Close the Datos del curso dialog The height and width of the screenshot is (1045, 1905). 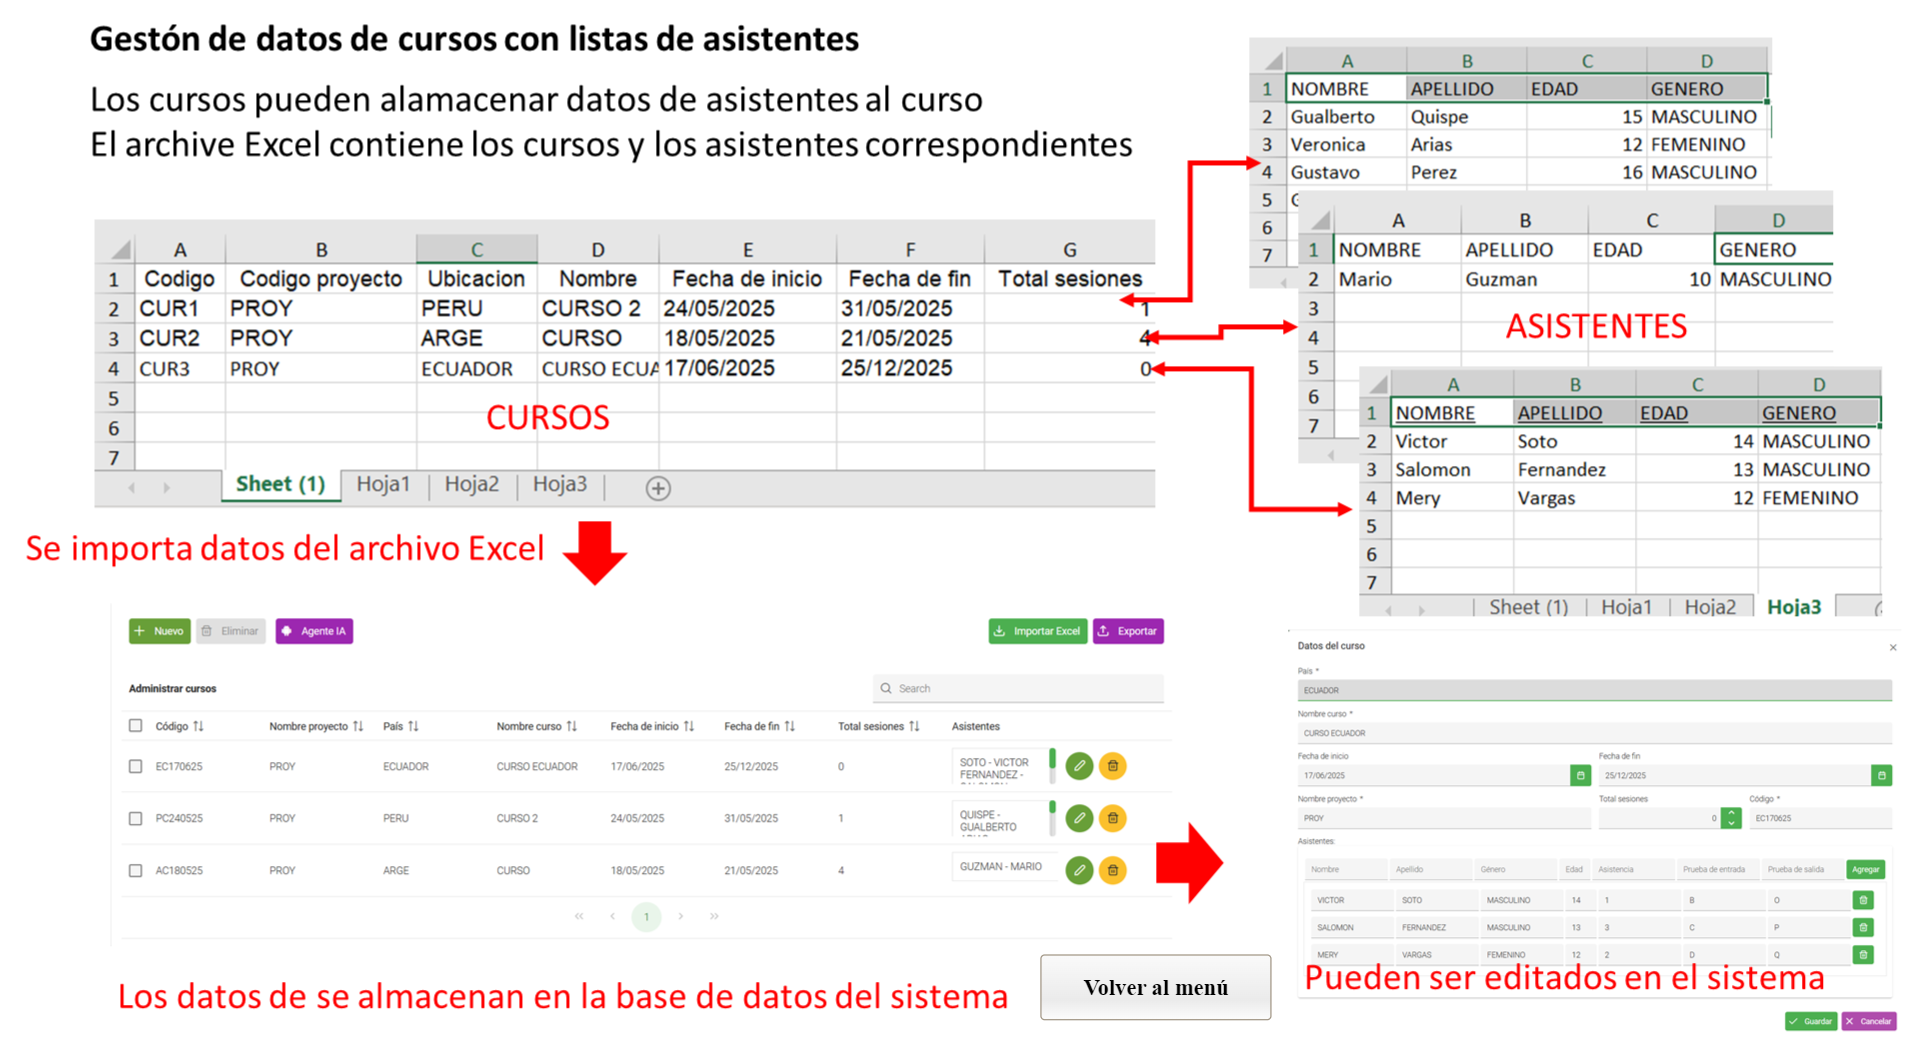[1892, 647]
